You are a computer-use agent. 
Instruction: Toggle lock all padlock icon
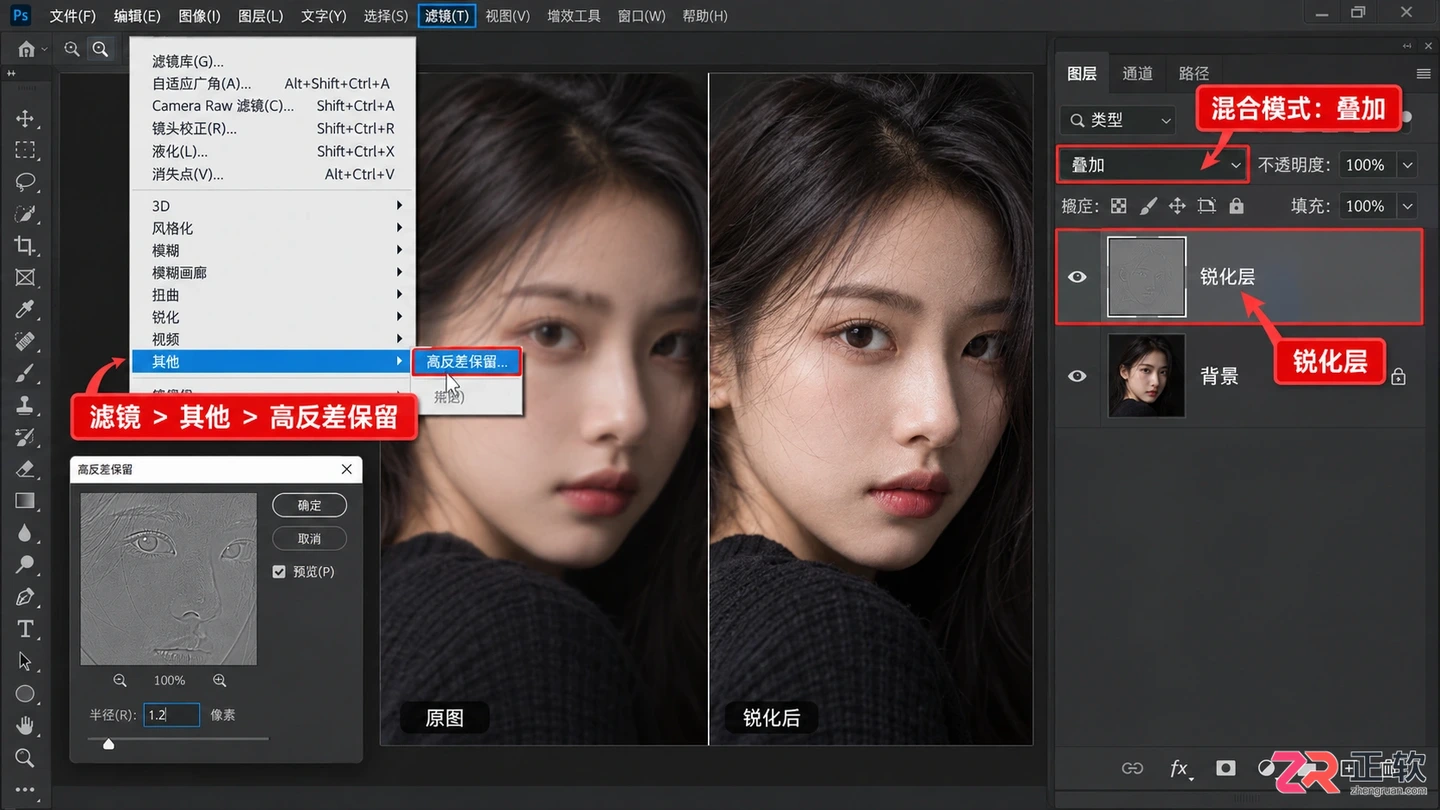click(x=1236, y=206)
